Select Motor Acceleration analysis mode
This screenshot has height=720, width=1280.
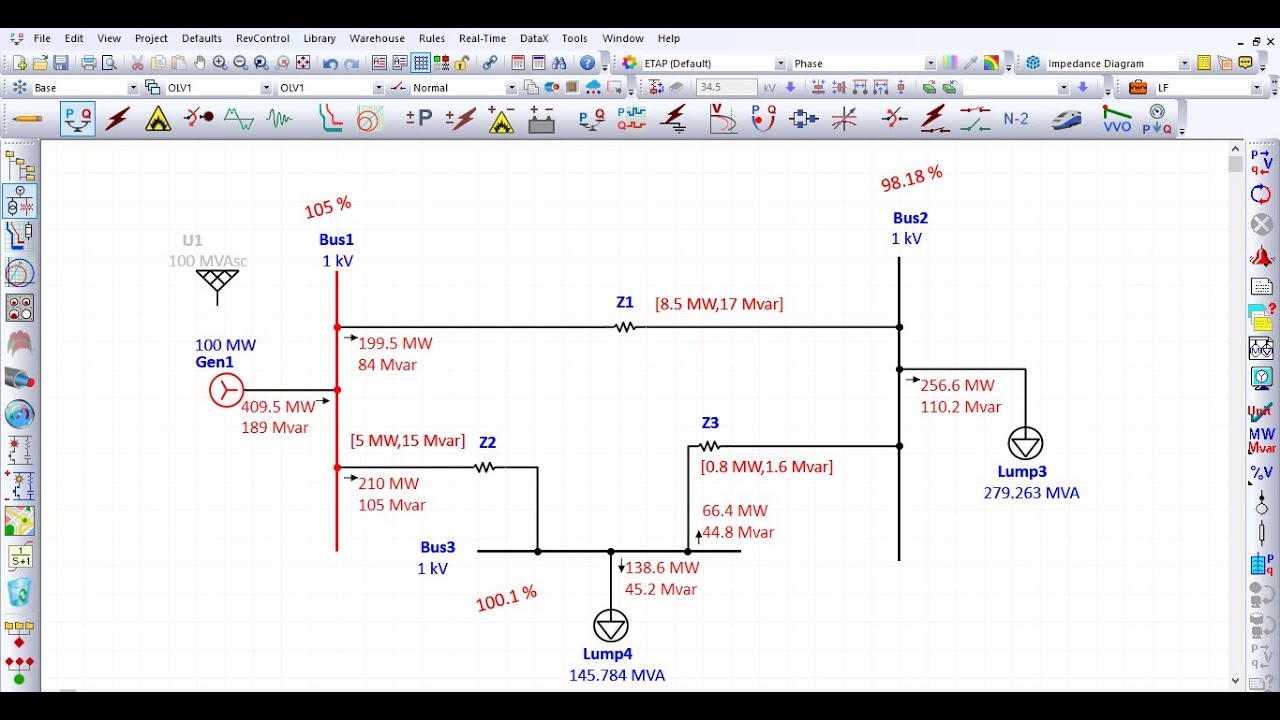(x=199, y=118)
